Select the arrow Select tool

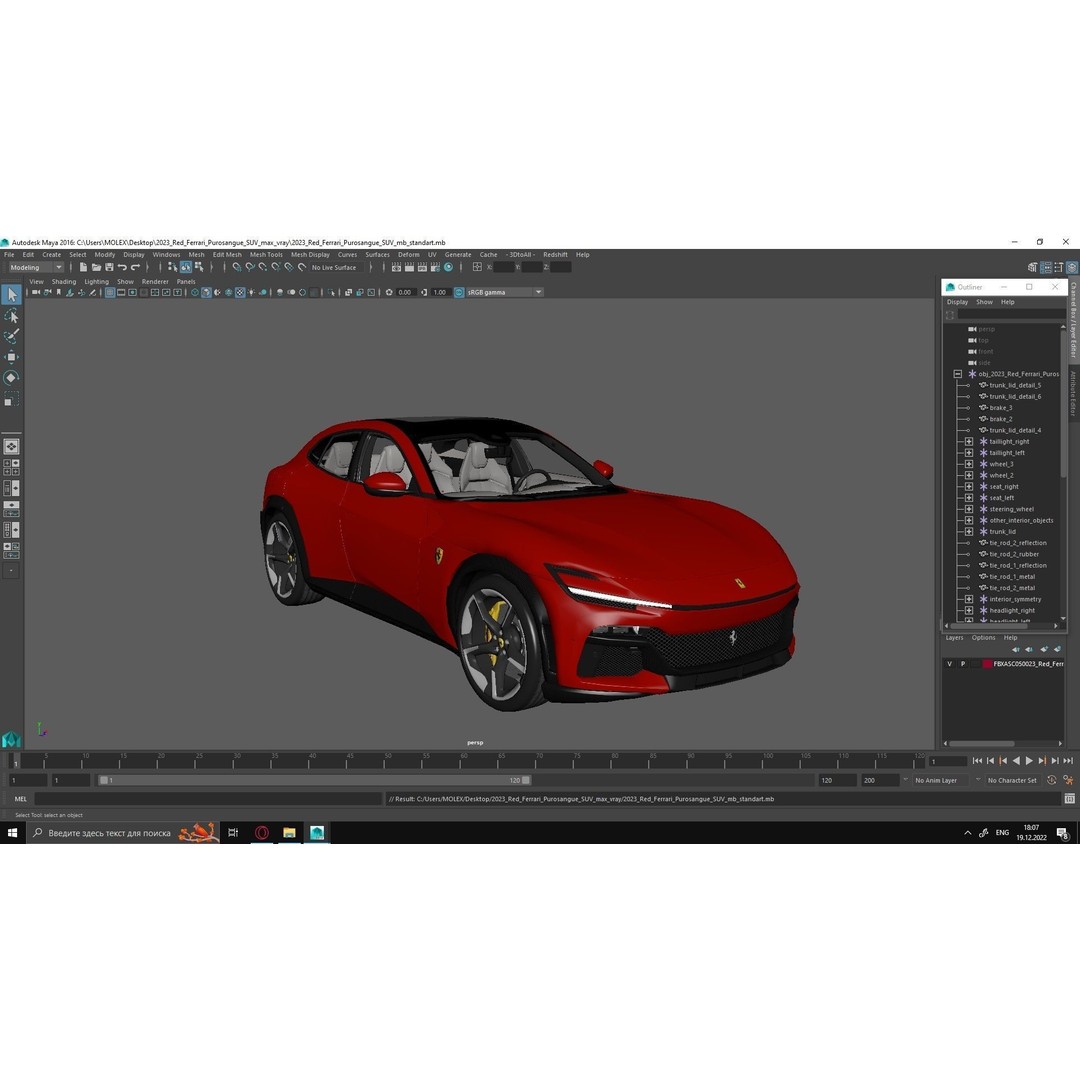11,295
